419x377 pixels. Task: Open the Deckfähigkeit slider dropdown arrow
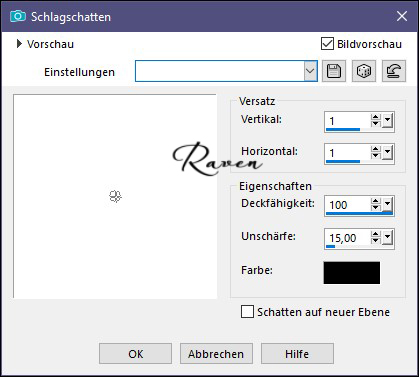[387, 204]
